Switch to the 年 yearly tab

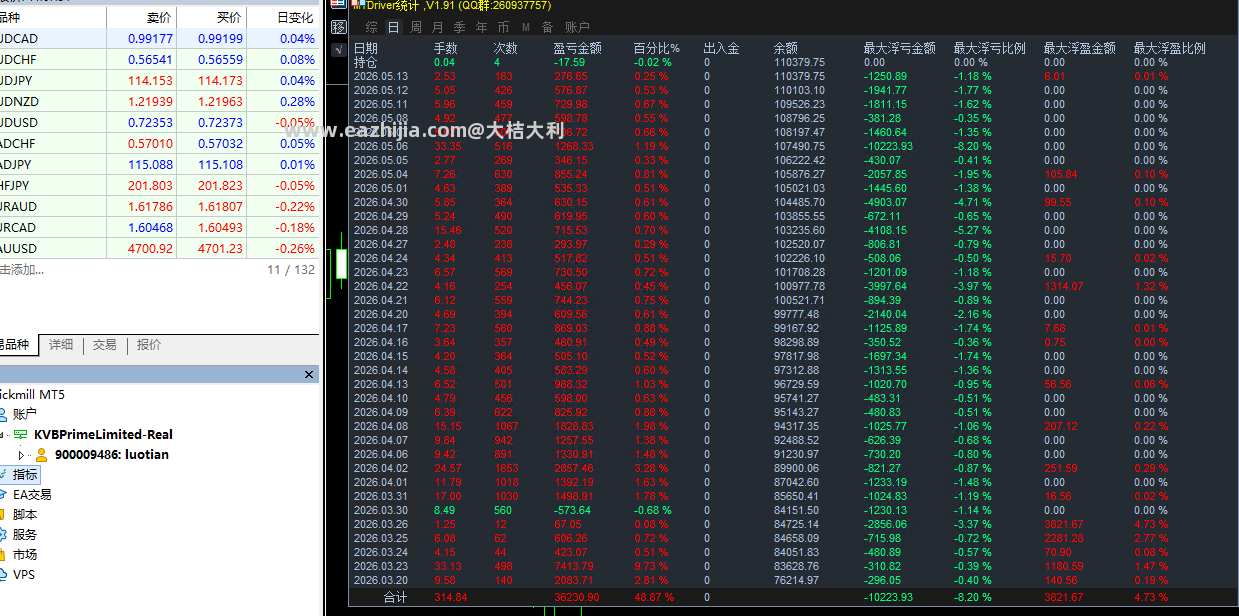482,27
